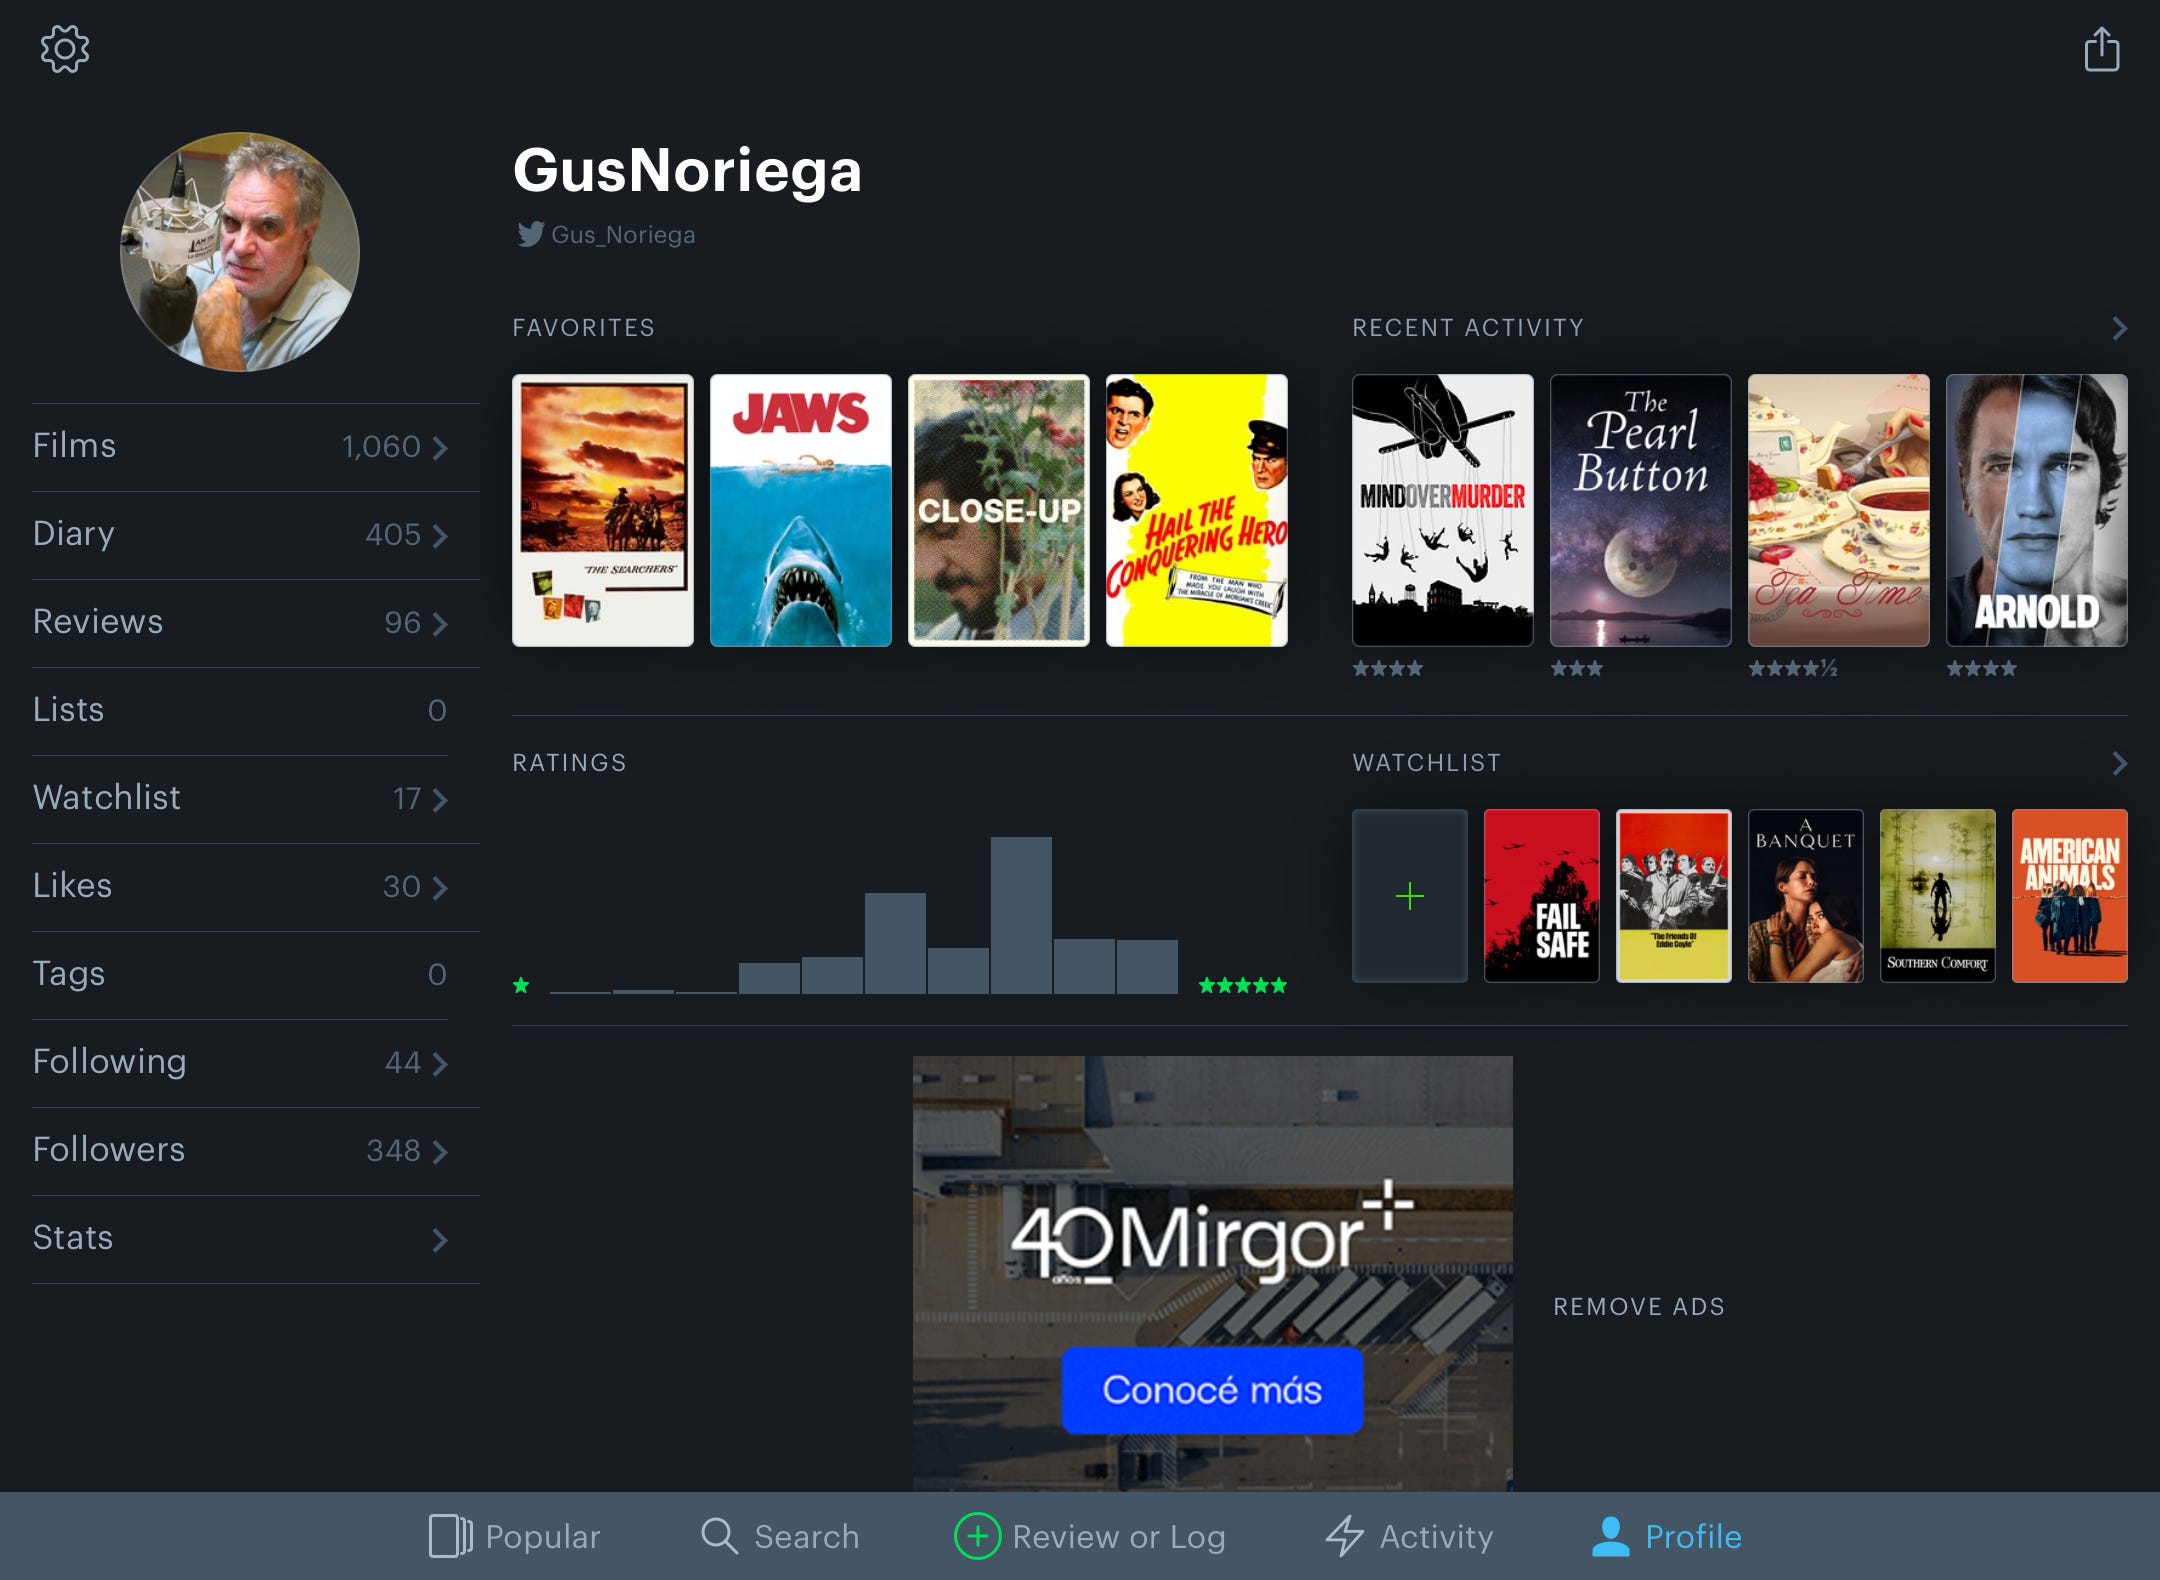Open the Jaws favorite poster

click(x=800, y=510)
